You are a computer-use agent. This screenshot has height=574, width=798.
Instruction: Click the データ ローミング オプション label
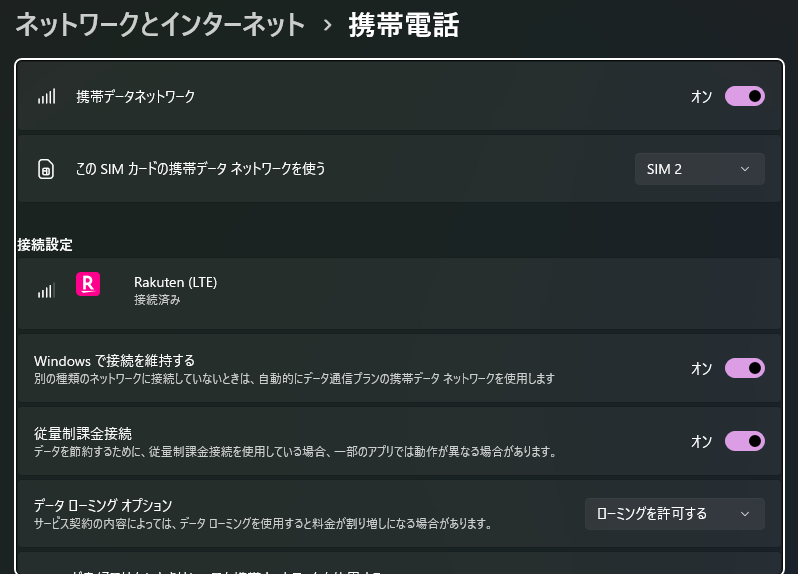tap(104, 505)
